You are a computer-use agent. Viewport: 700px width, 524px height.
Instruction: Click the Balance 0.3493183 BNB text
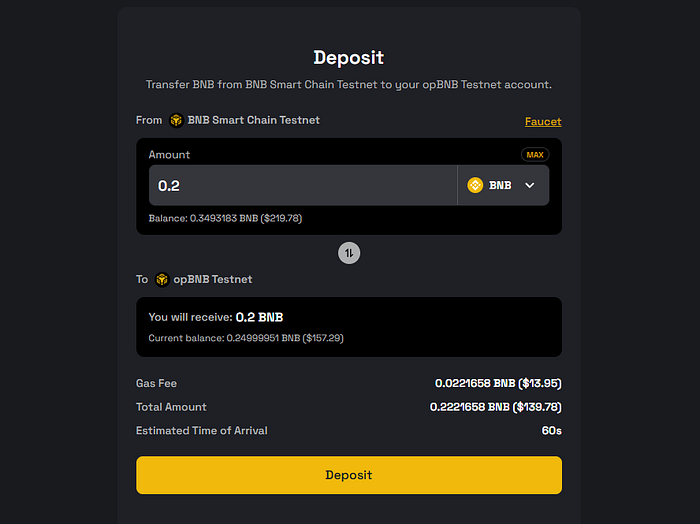point(225,218)
